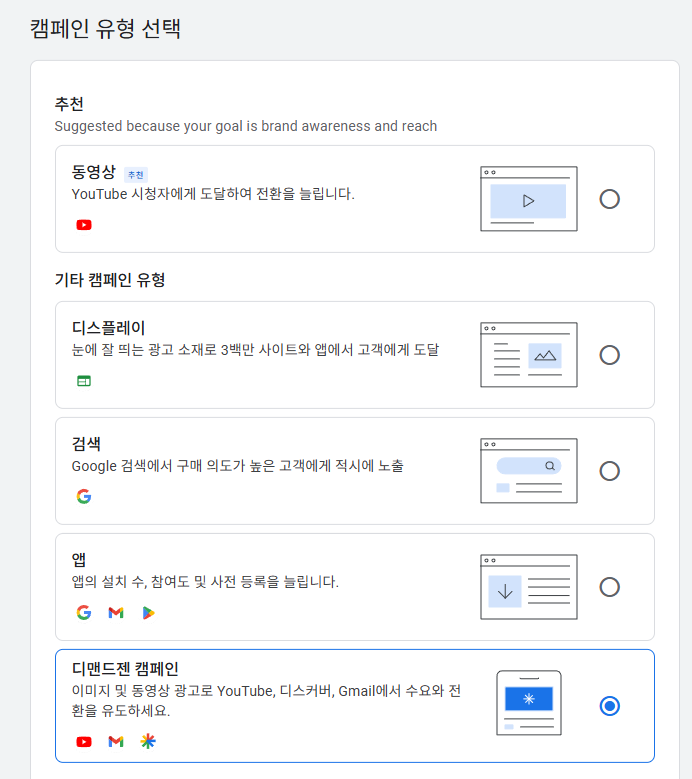Select the 동영상 campaign radio button
Image resolution: width=692 pixels, height=779 pixels.
coord(609,199)
